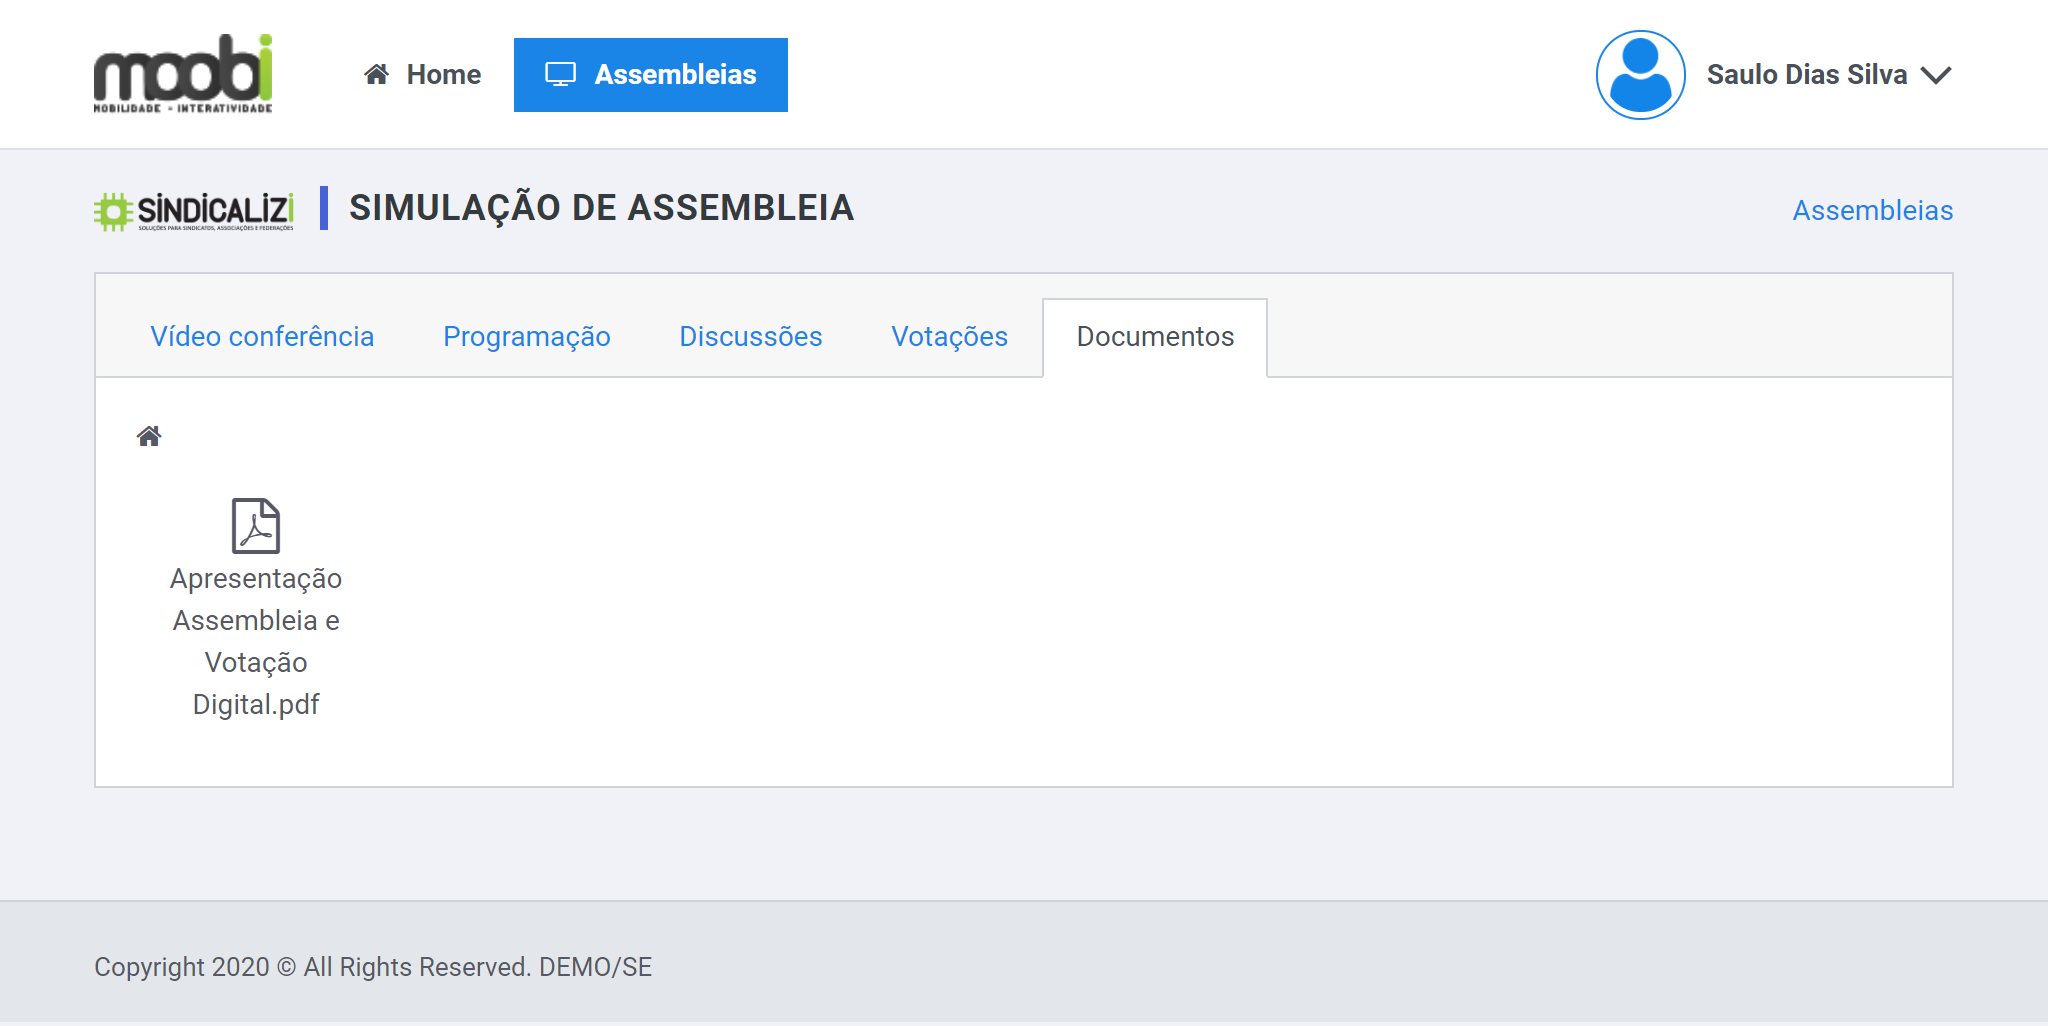Click the Sindicalizi logo
Screen dimensions: 2048x1026
(194, 211)
